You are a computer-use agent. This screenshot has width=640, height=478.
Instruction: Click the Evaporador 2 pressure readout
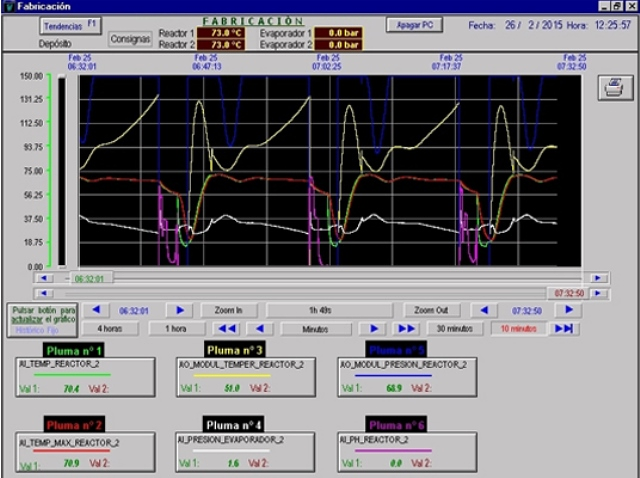tap(338, 44)
